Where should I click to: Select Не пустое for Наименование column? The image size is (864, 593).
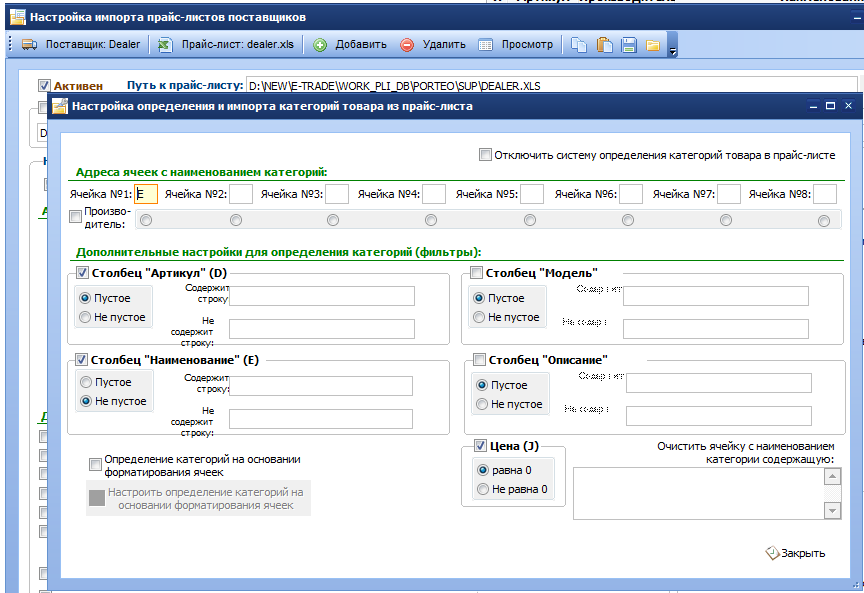pyautogui.click(x=86, y=401)
